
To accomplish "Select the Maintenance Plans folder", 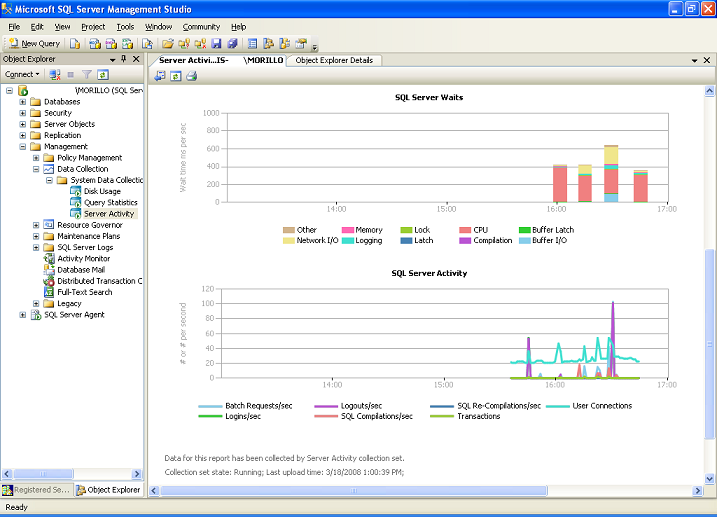I will 88,236.
